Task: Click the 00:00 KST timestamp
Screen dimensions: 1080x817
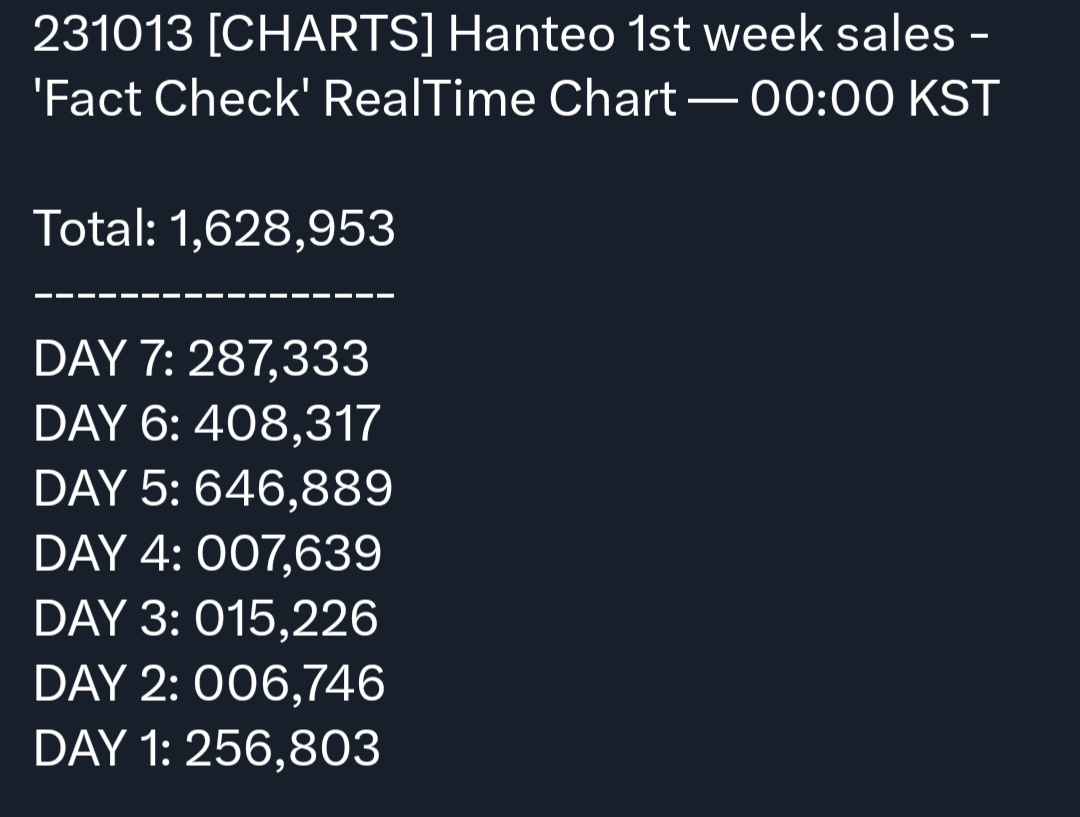Action: [874, 99]
